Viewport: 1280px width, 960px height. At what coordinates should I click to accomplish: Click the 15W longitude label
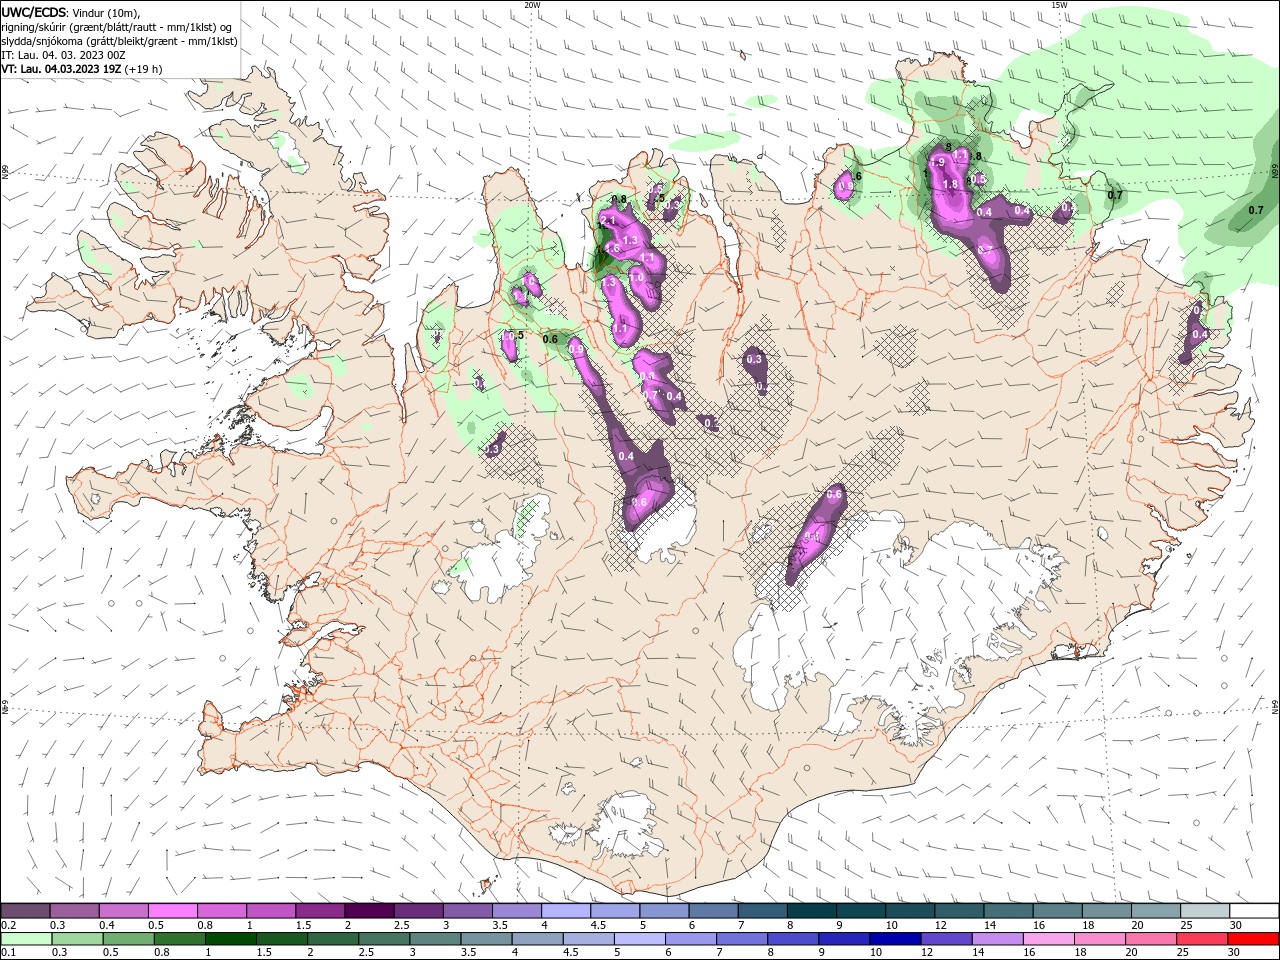coord(1059,5)
